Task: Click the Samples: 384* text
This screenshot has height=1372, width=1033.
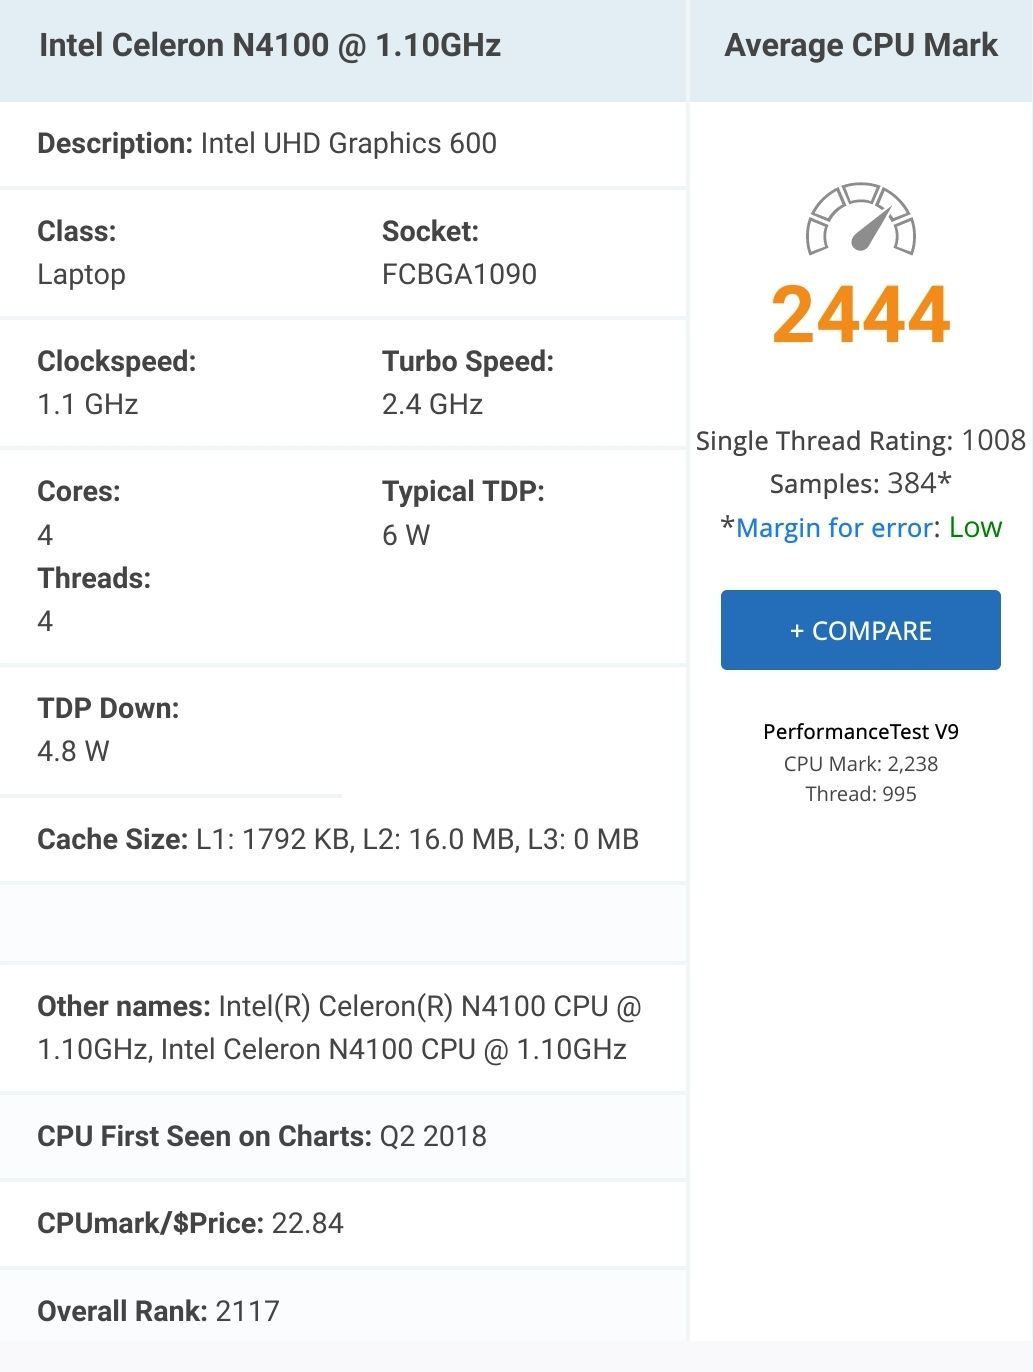Action: (861, 483)
